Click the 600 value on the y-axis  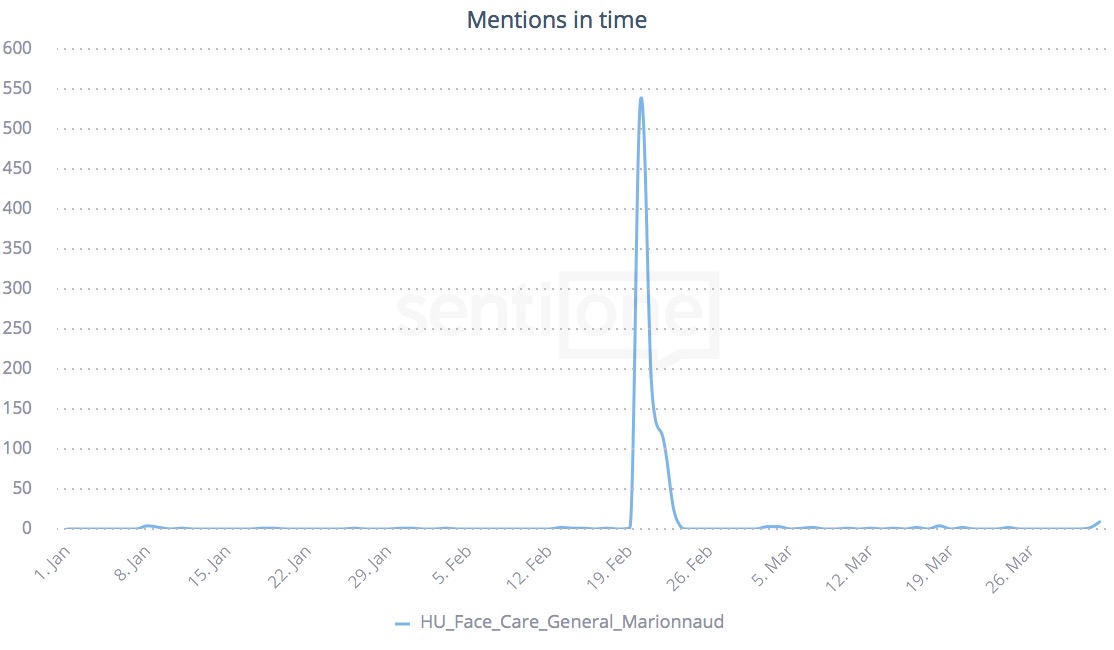click(x=18, y=48)
